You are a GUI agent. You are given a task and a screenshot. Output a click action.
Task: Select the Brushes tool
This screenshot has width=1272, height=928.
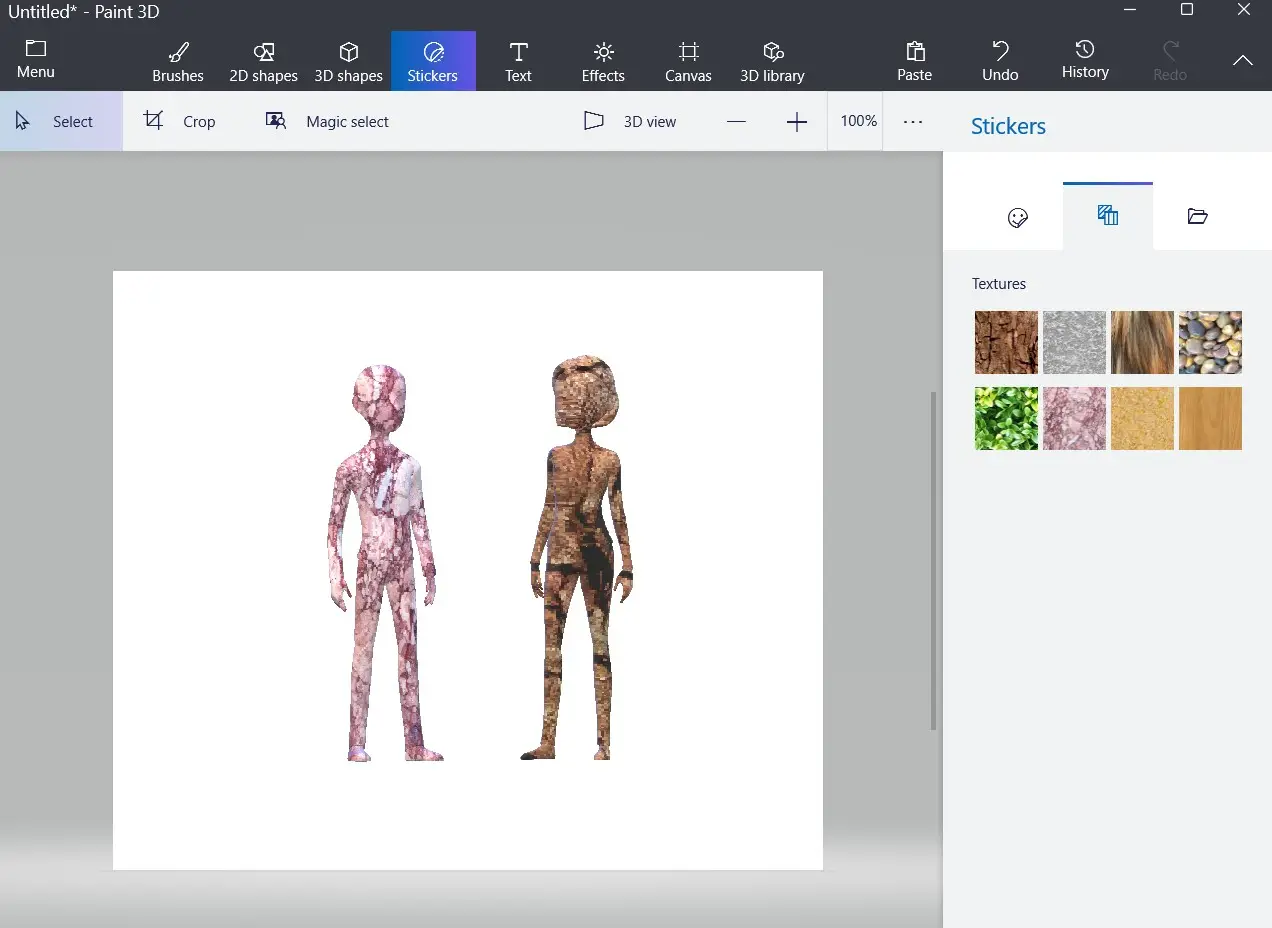pyautogui.click(x=177, y=60)
